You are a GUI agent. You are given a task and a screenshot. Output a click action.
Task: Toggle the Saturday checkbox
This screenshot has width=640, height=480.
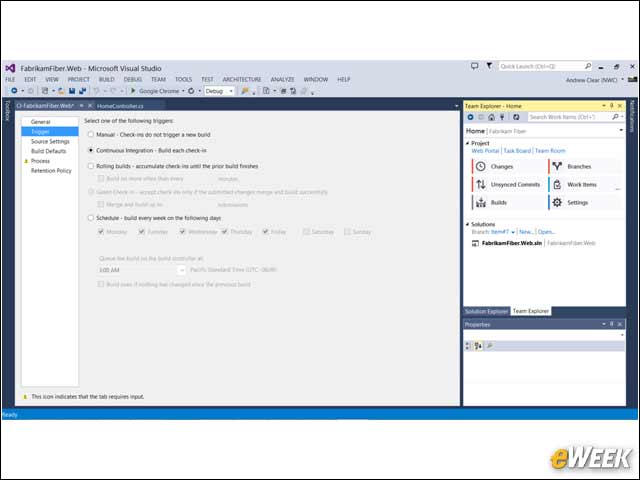306,231
